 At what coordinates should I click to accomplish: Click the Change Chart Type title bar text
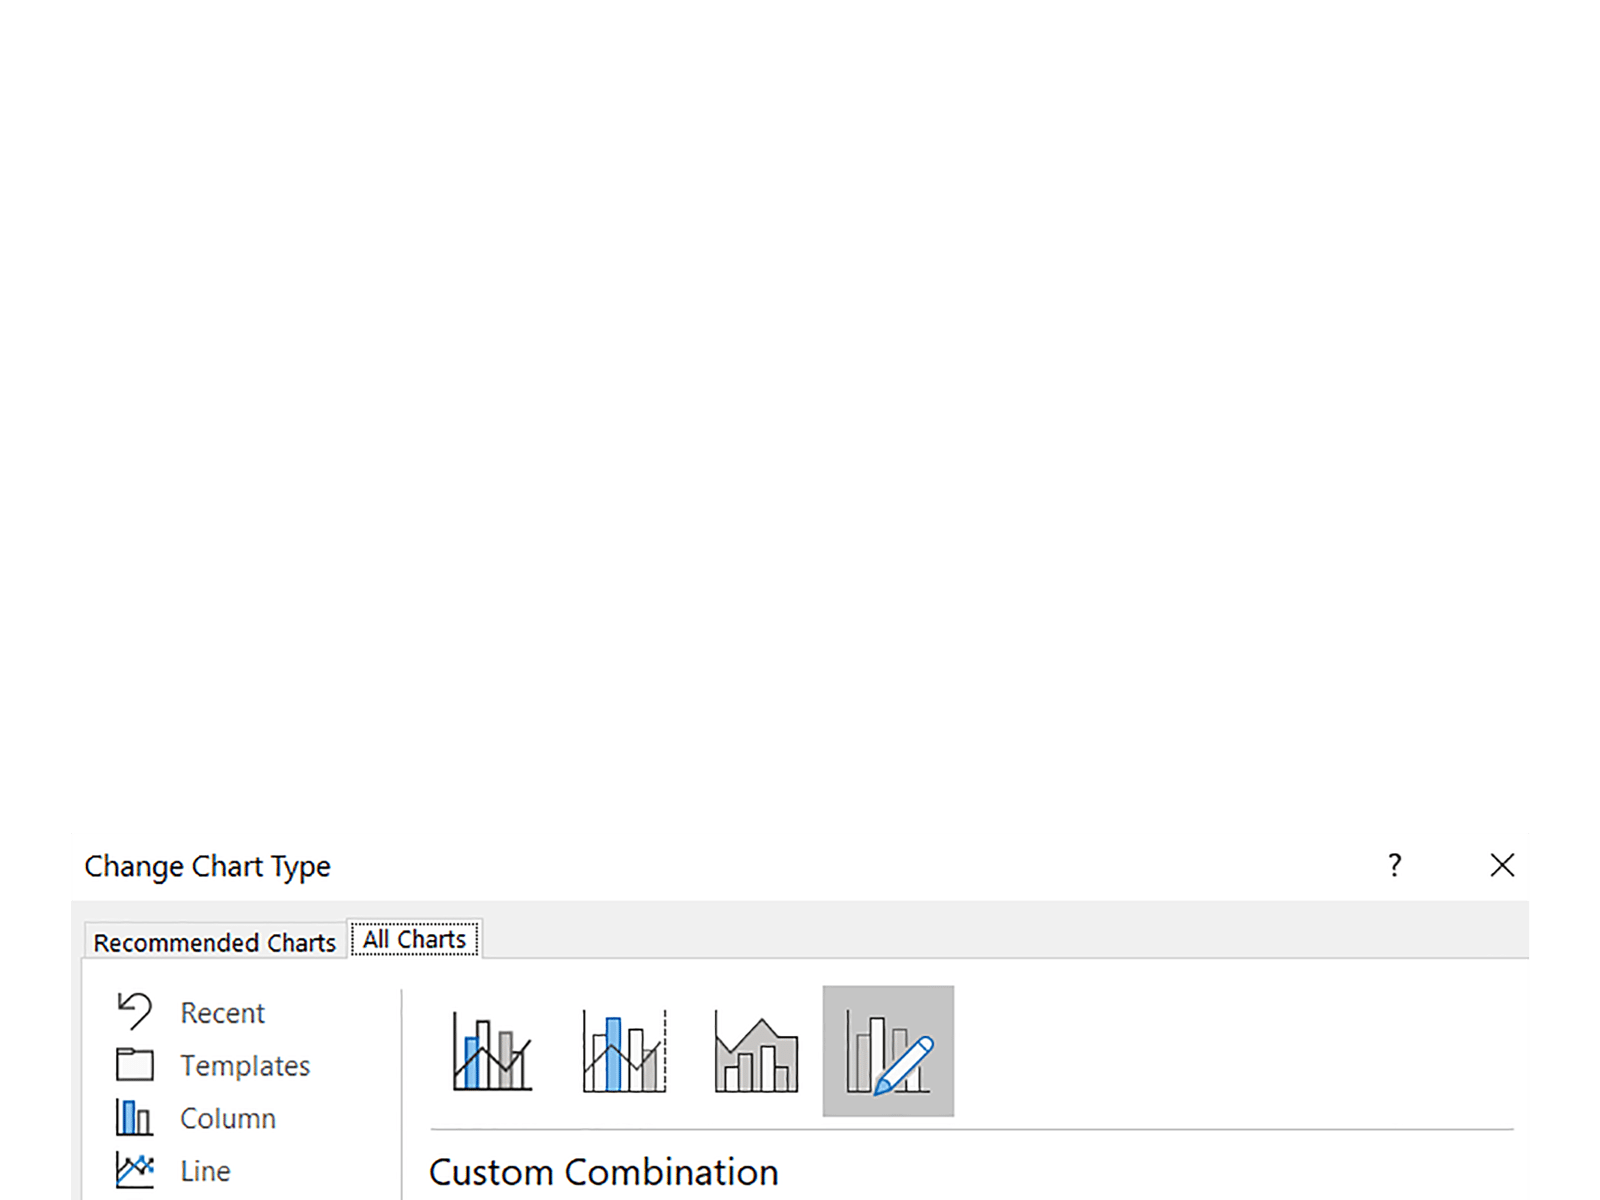tap(207, 866)
